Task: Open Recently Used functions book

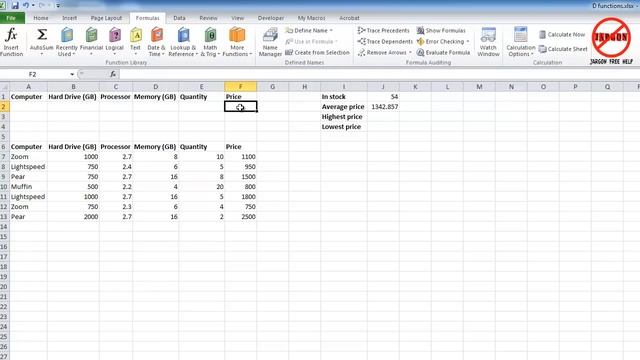Action: (67, 42)
